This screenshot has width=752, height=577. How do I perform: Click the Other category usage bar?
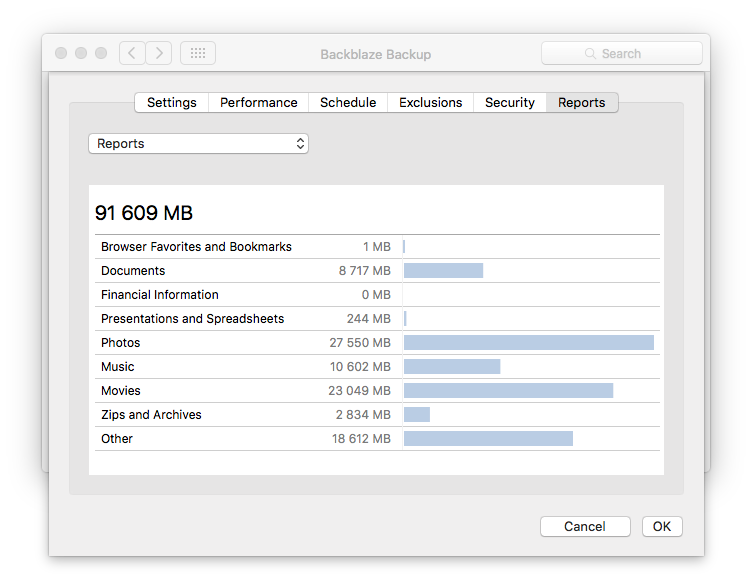click(x=488, y=438)
